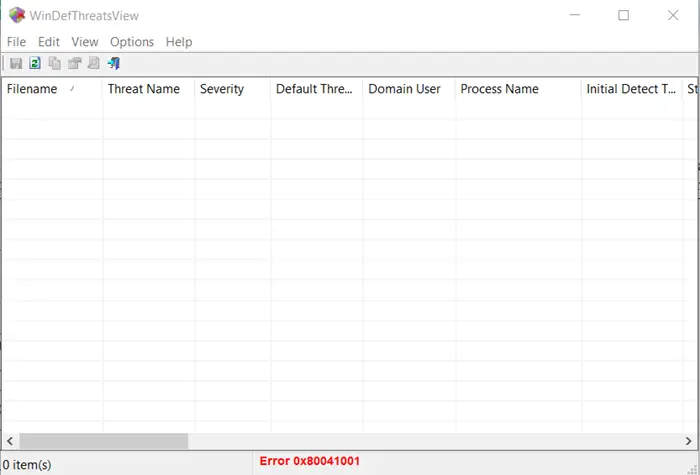The height and width of the screenshot is (475, 700).
Task: Close the WinDefThreatsView window
Action: click(673, 15)
